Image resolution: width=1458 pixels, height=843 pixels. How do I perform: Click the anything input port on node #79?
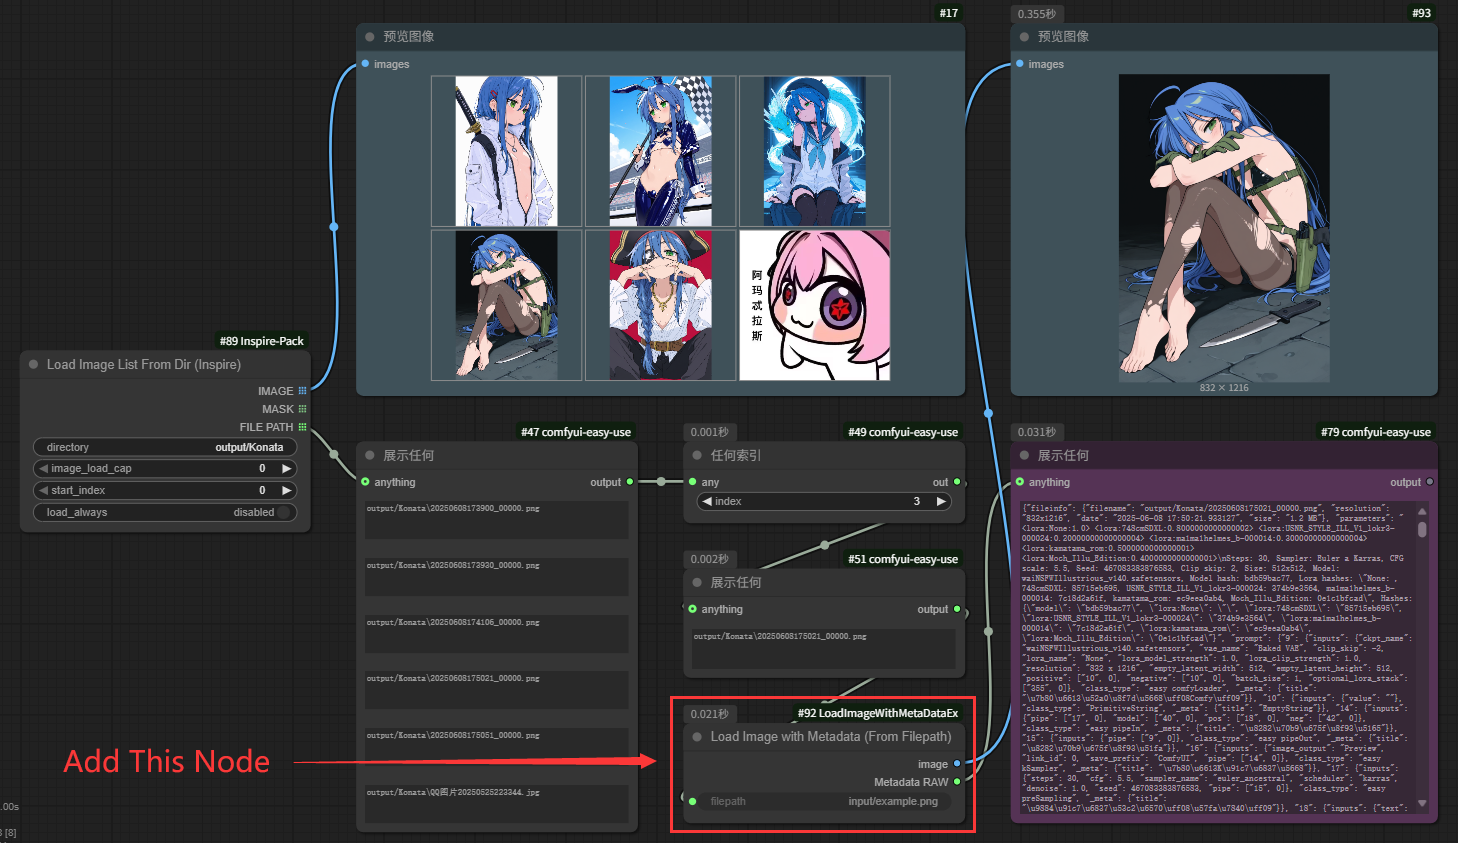point(1020,482)
